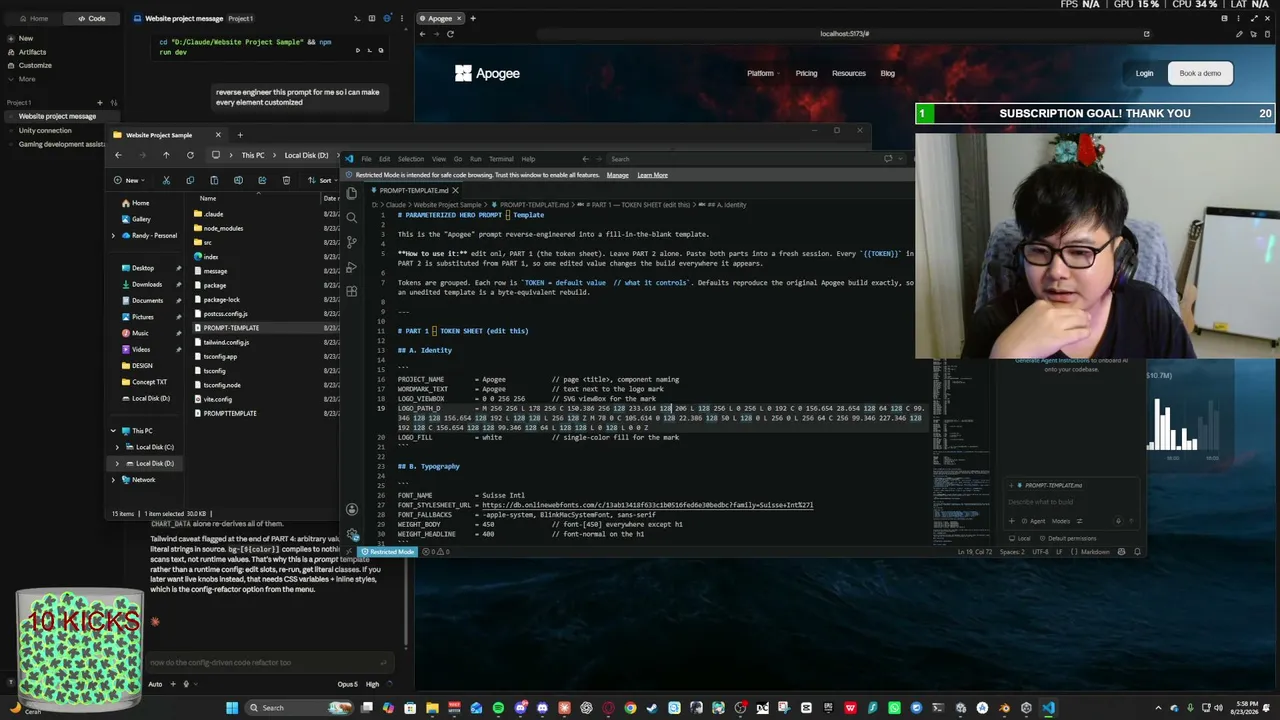Open the font stylesheet URL in the editor

click(647, 505)
